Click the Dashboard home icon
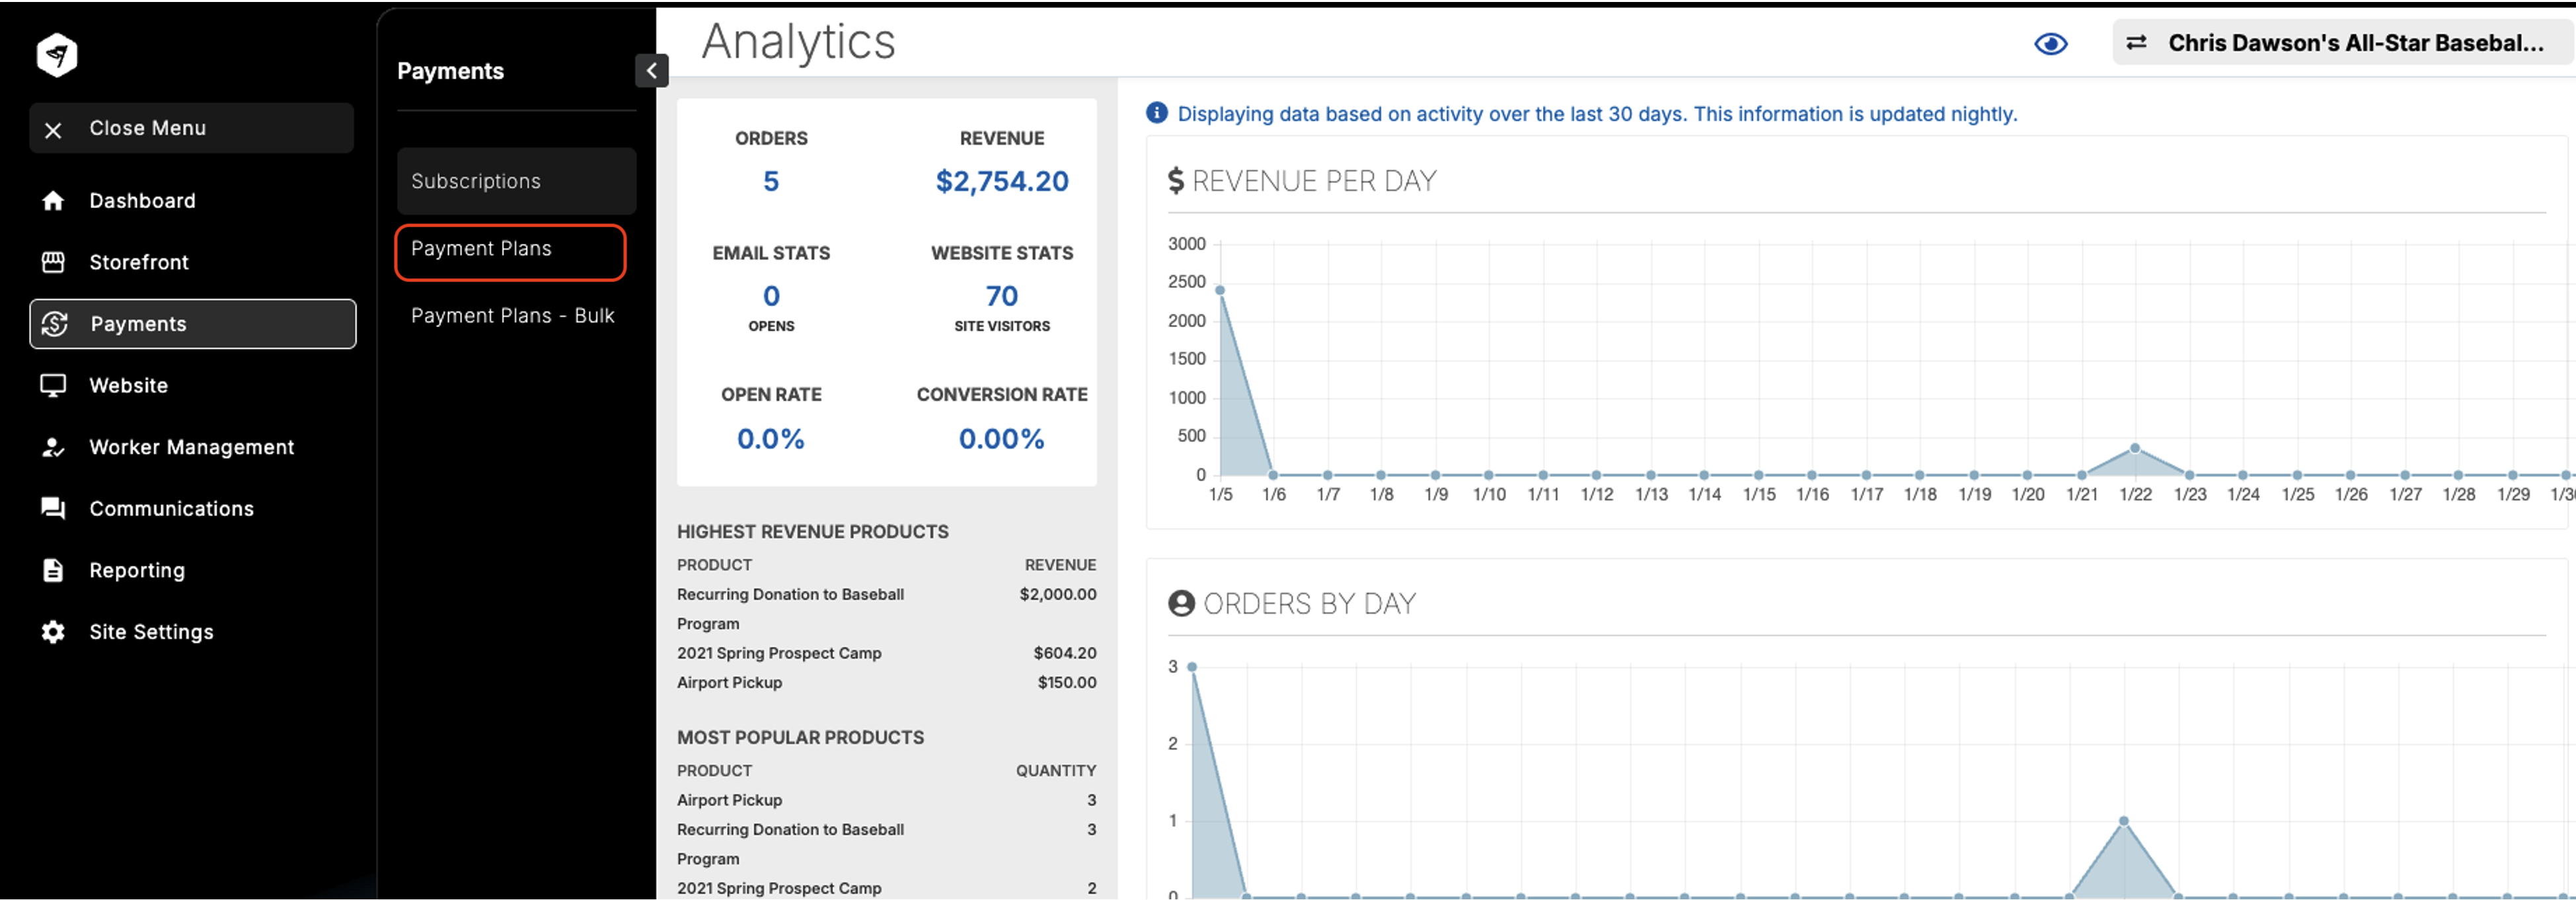This screenshot has height=900, width=2576. point(53,201)
